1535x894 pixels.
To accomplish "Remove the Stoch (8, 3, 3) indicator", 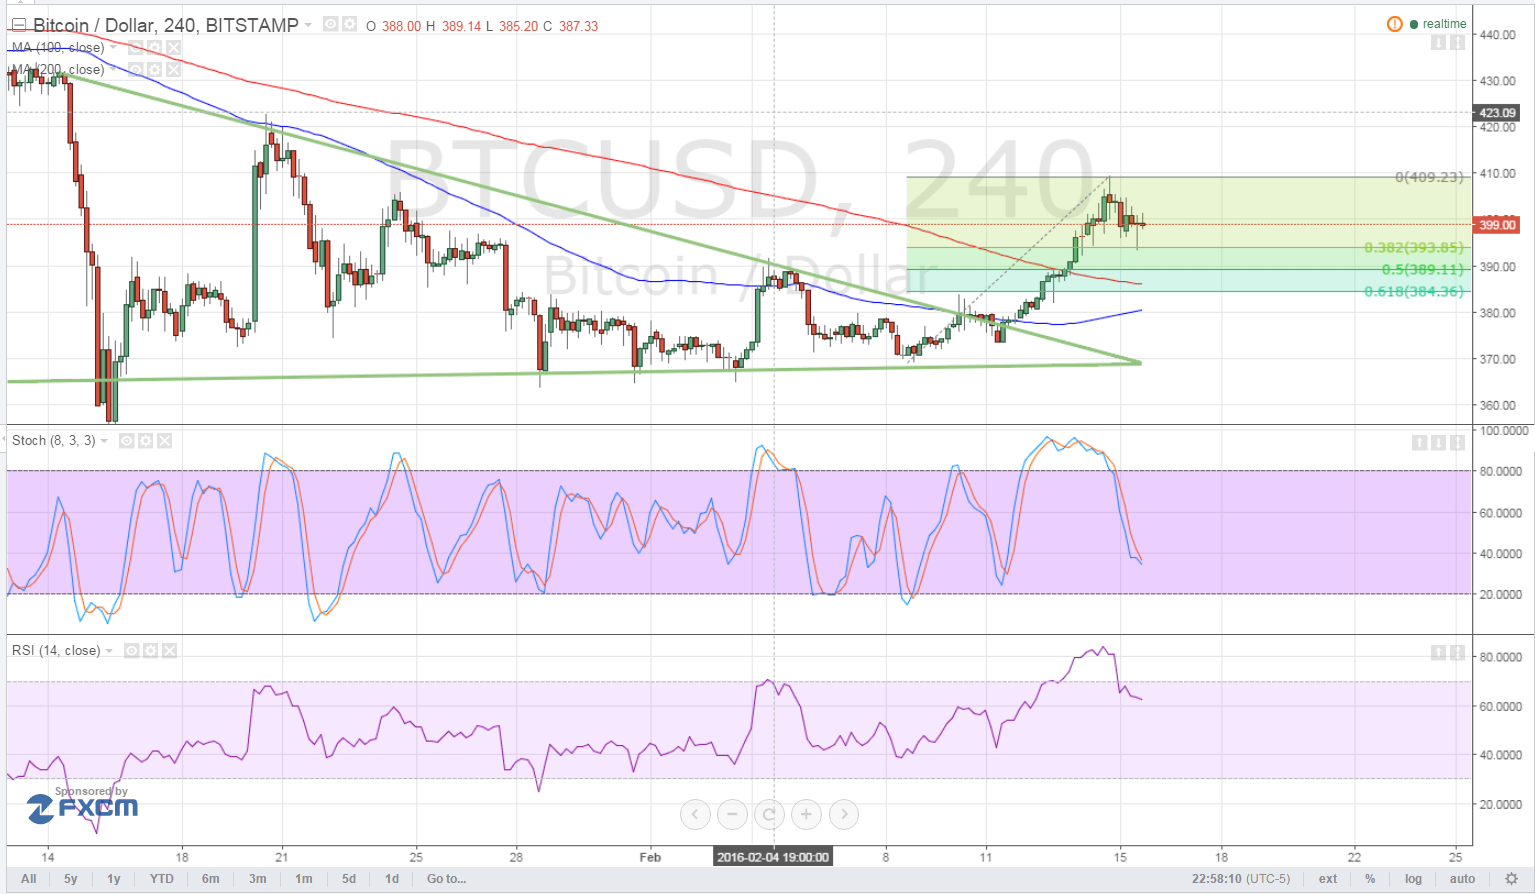I will 165,440.
